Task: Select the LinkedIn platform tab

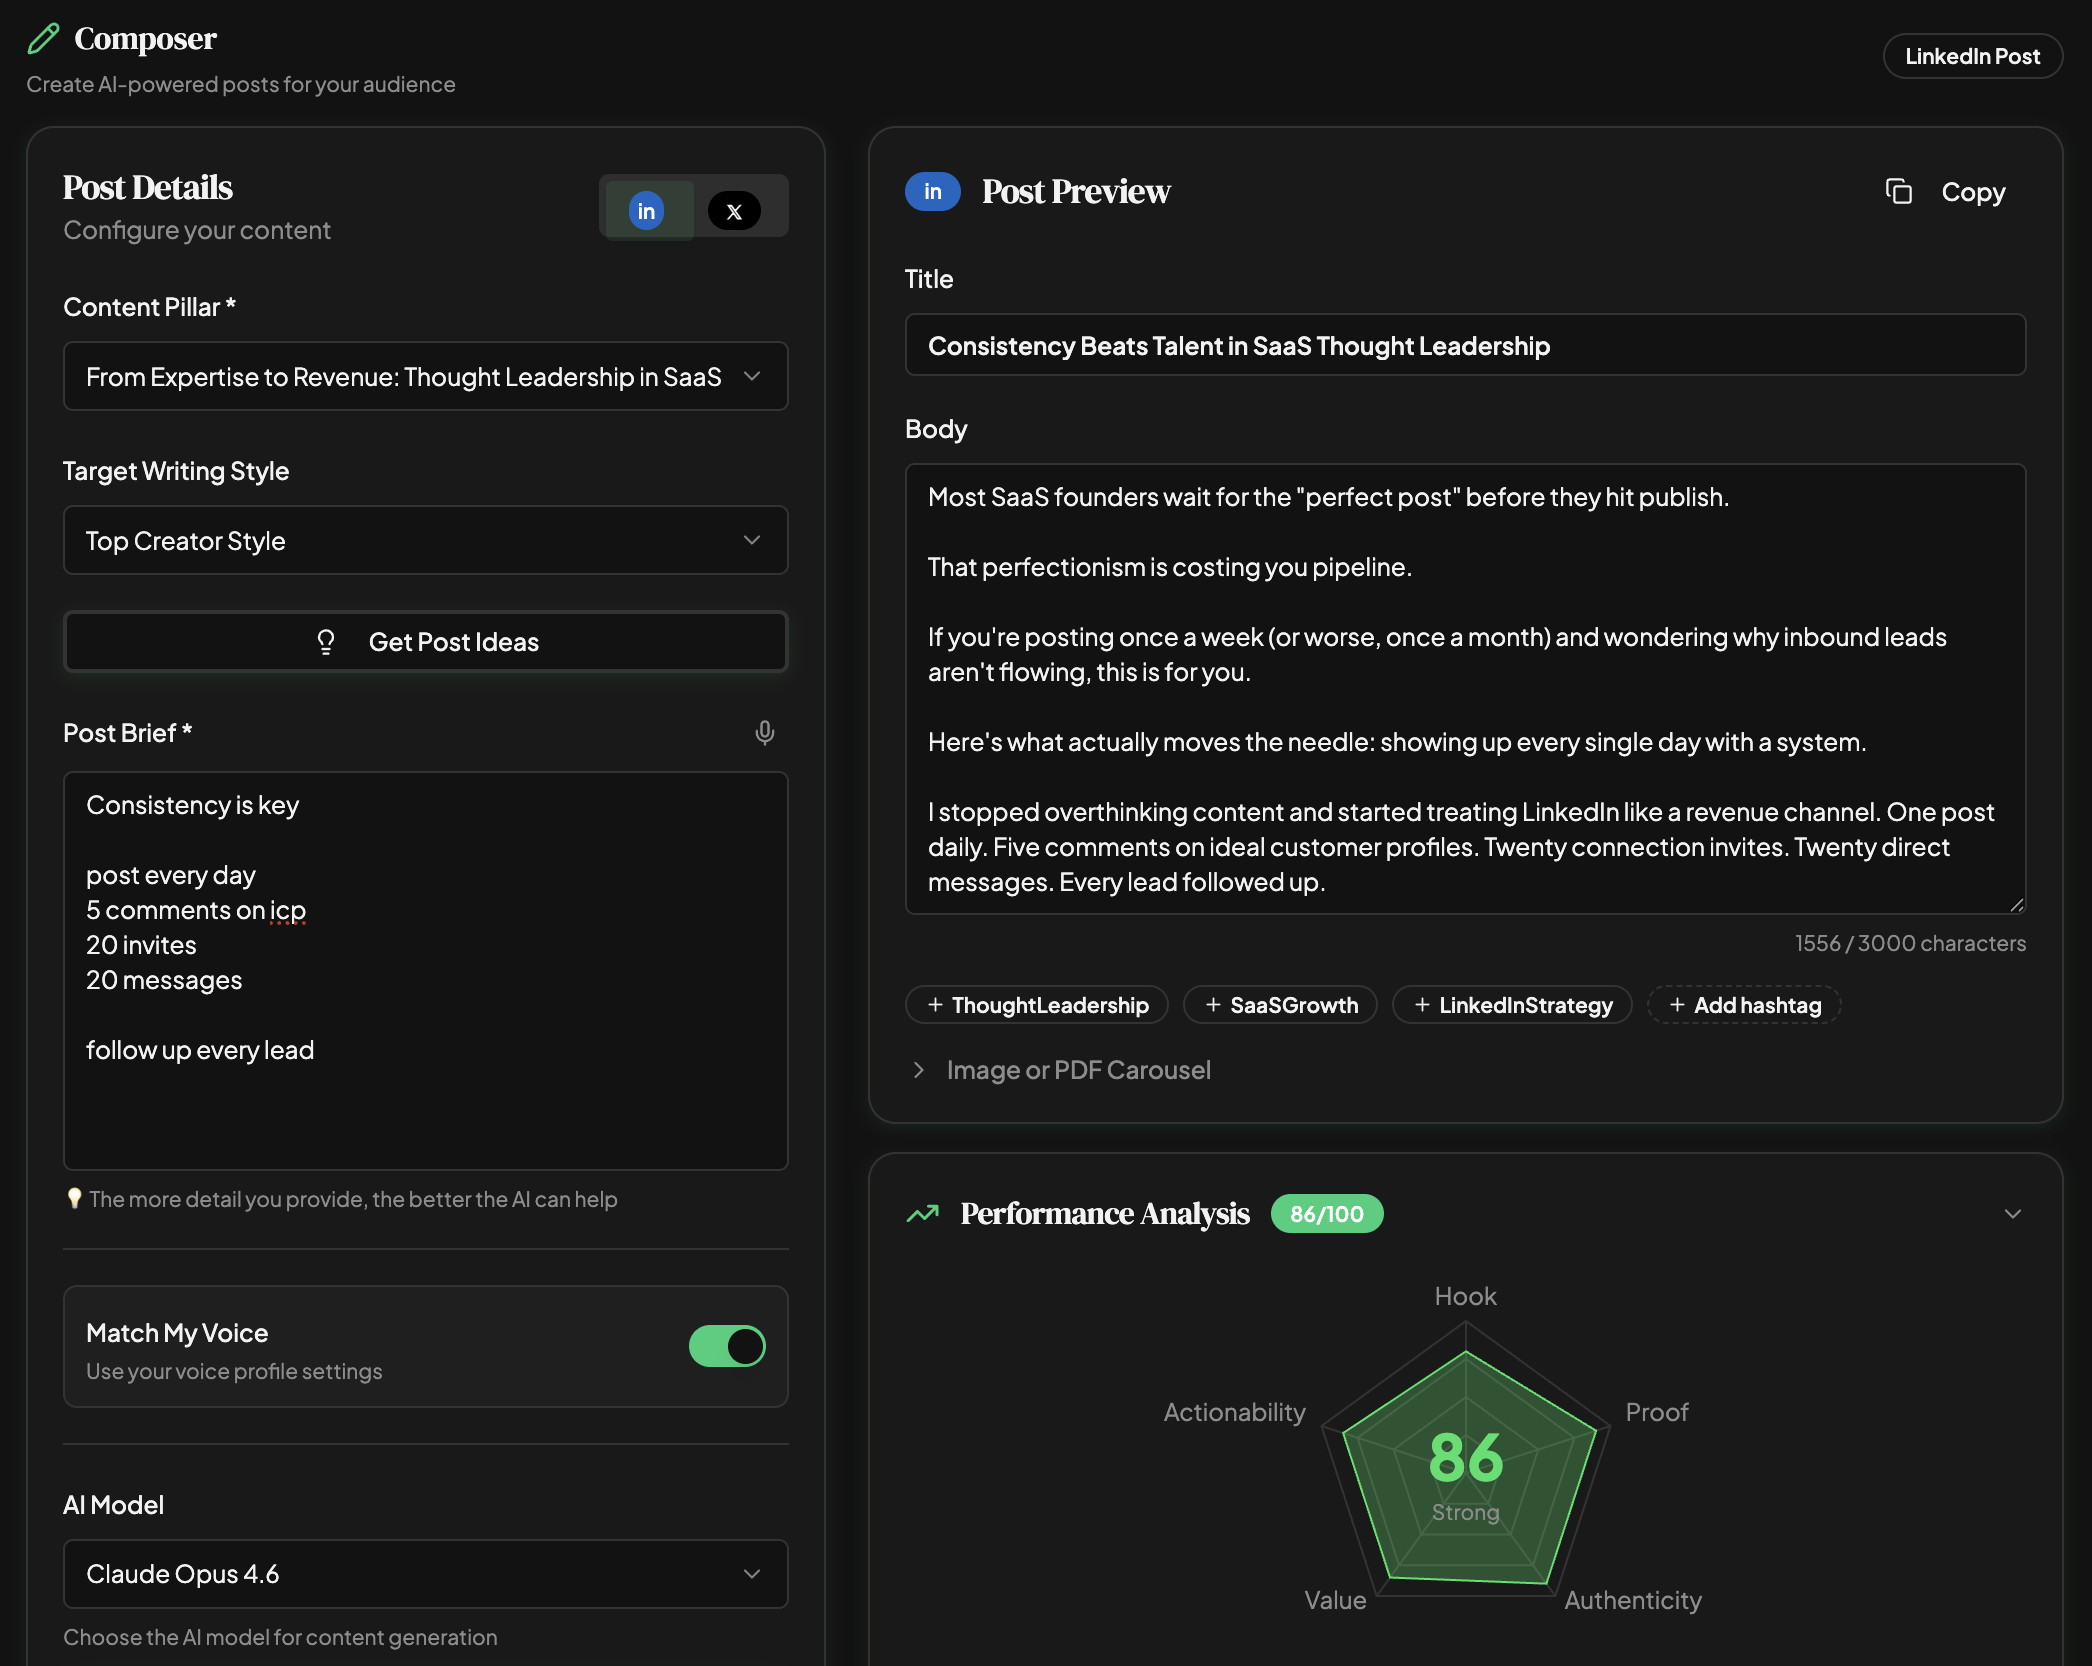Action: tap(646, 210)
